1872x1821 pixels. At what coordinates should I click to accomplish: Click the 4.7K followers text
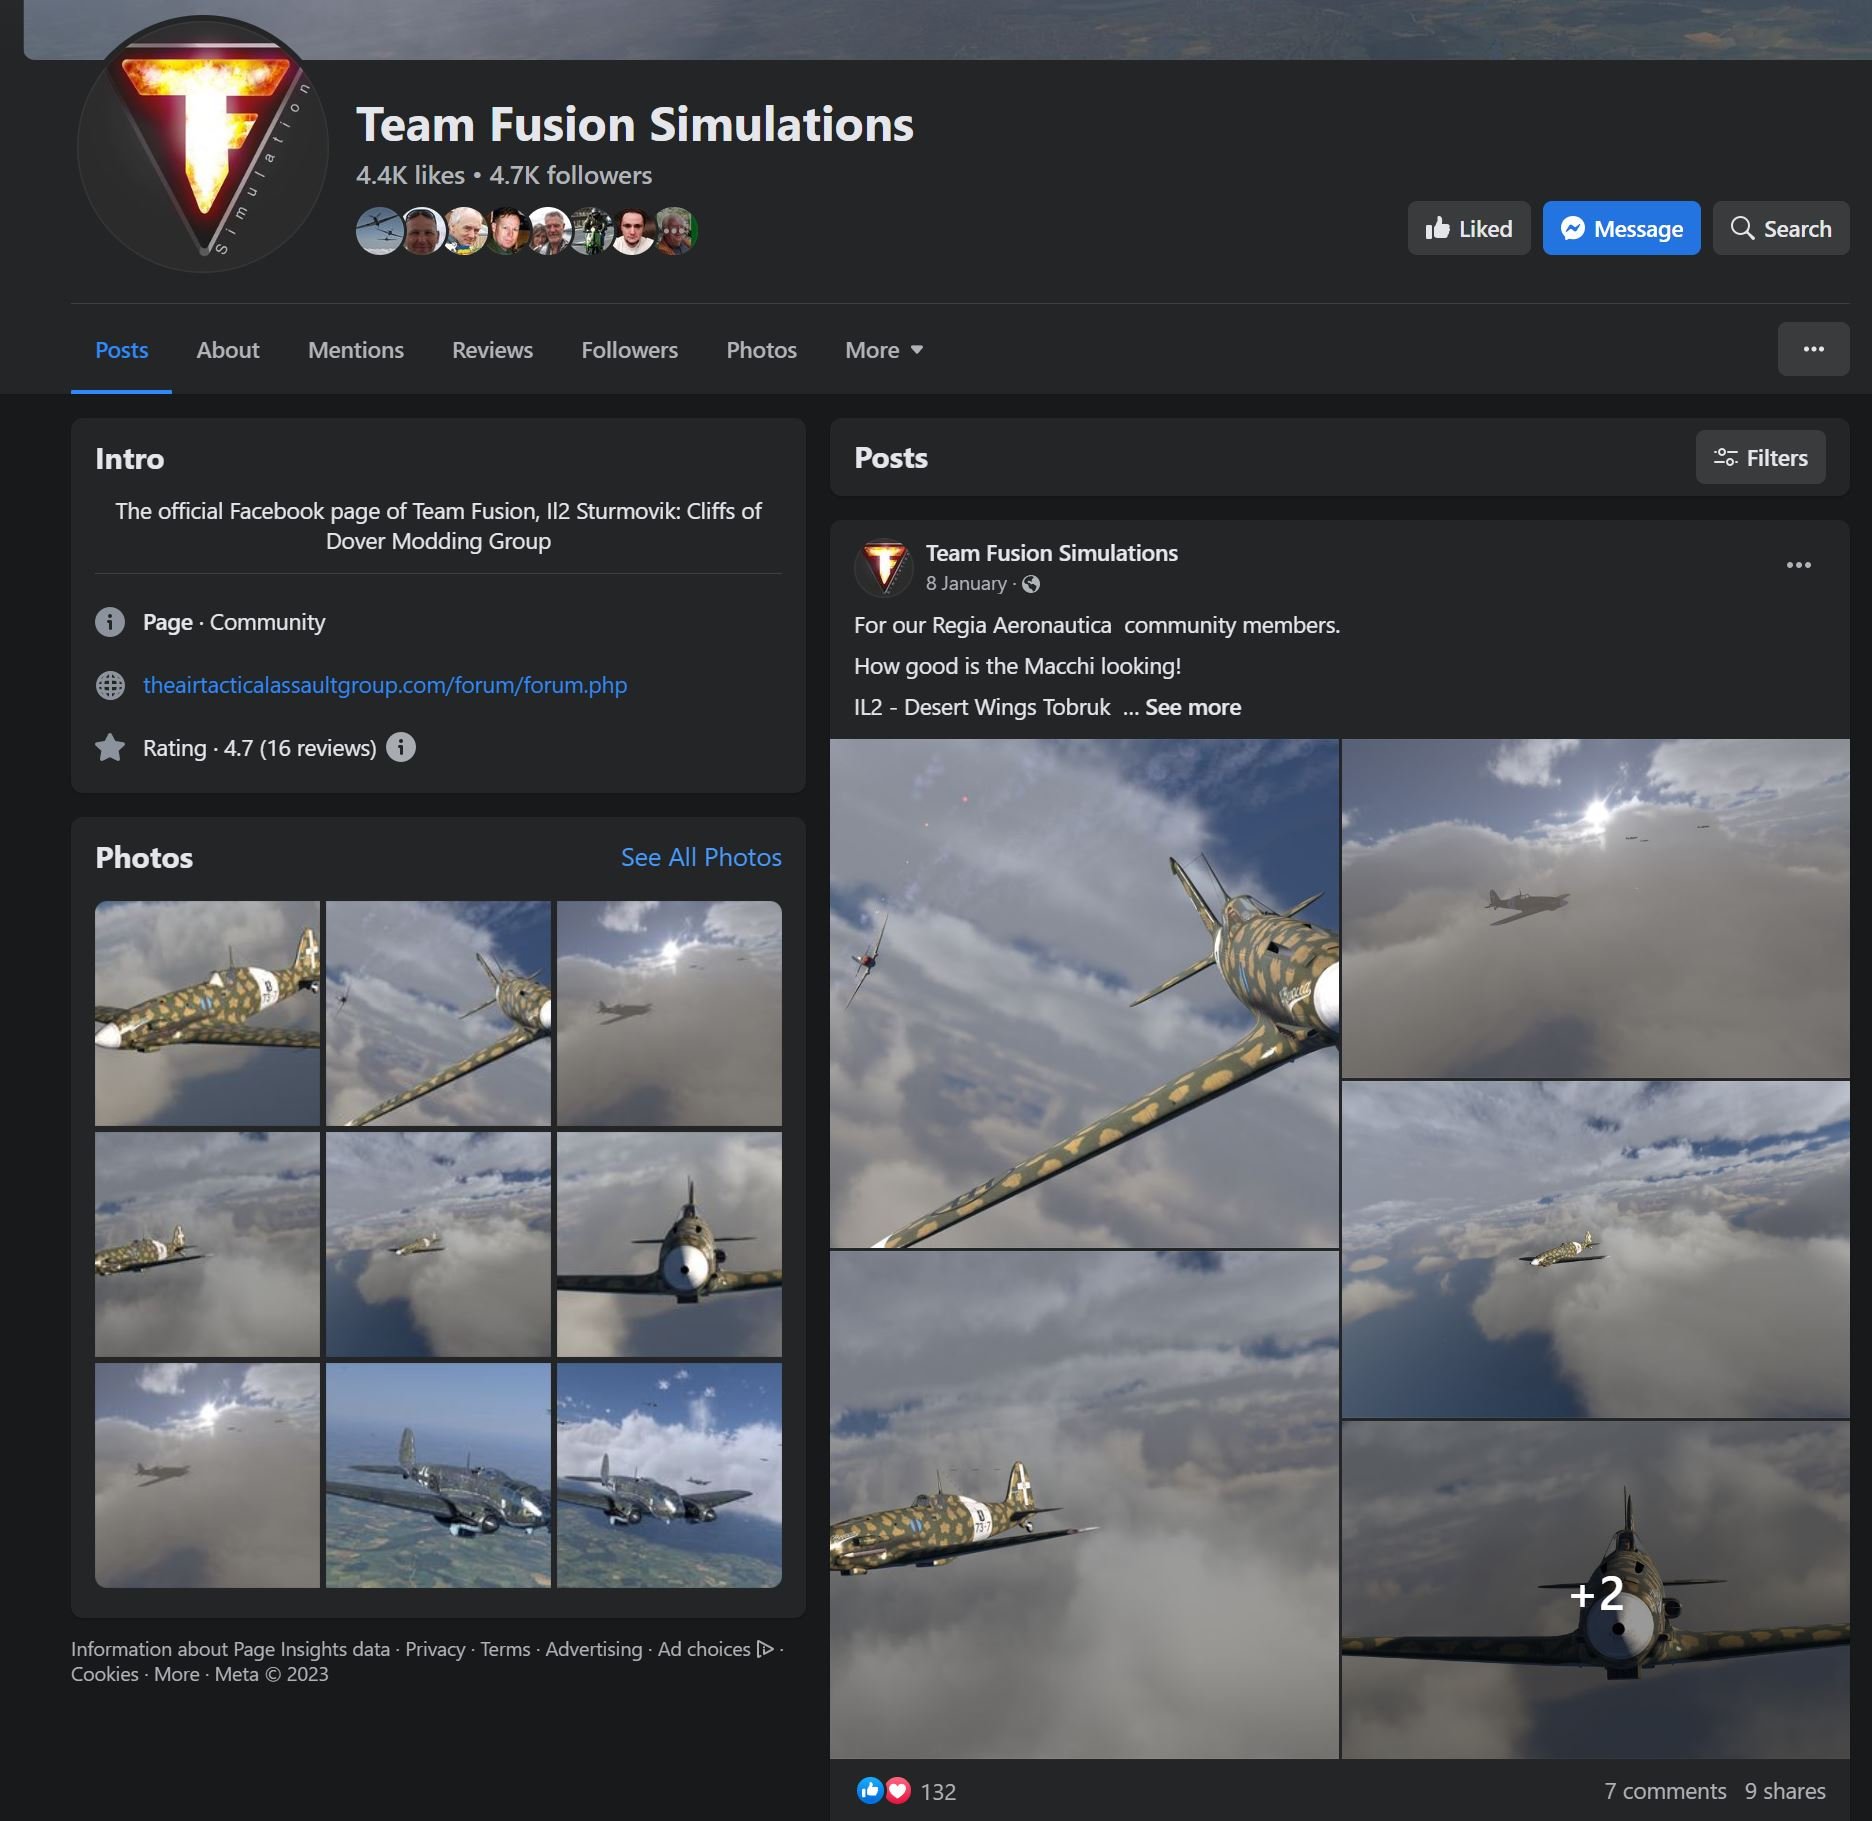pyautogui.click(x=570, y=175)
